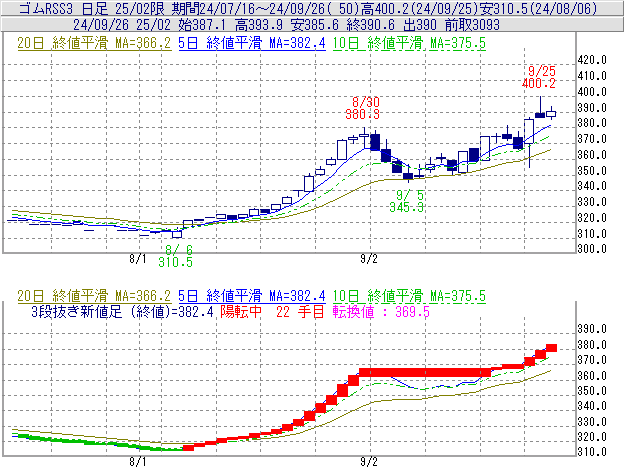The image size is (624, 475).
Task: Click the 5日 終値平滑 MA=382.4 link in lower chart
Action: pyautogui.click(x=252, y=296)
